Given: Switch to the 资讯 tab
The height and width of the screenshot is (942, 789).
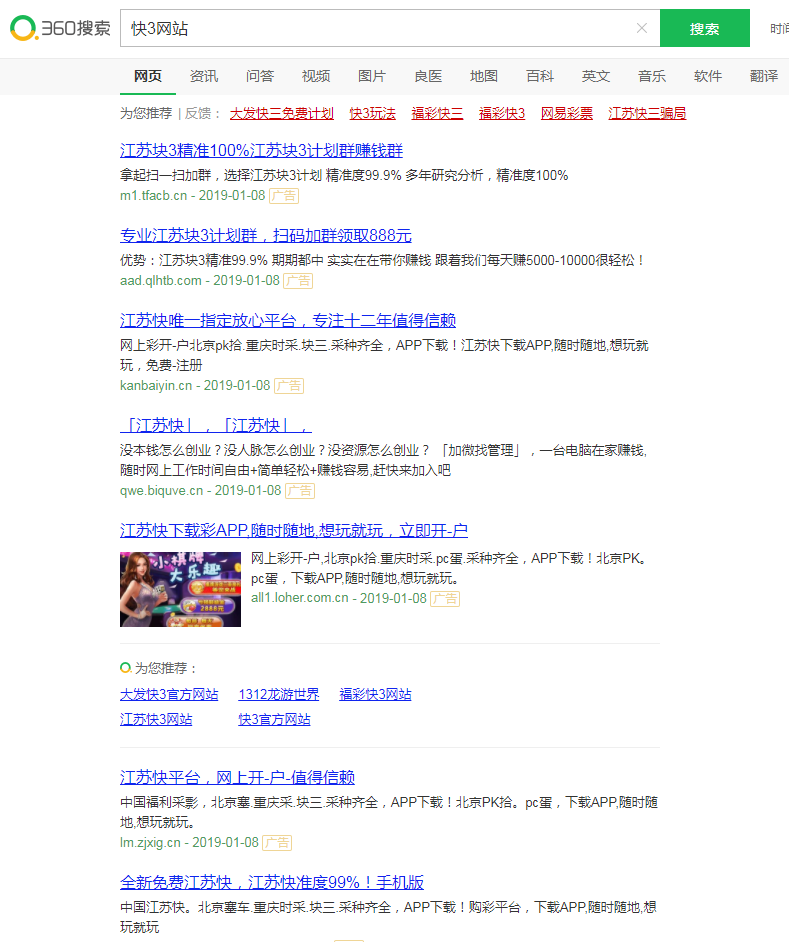Looking at the screenshot, I should pyautogui.click(x=204, y=76).
